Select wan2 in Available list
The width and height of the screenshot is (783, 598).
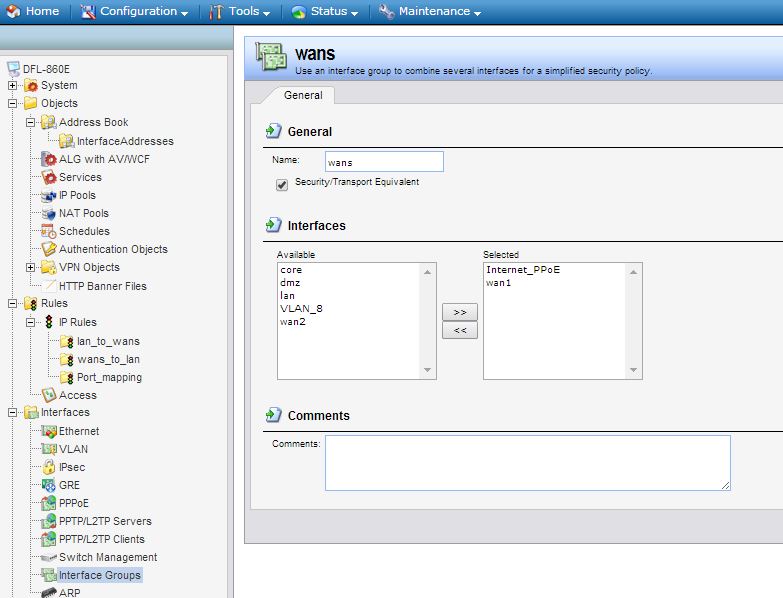point(293,321)
